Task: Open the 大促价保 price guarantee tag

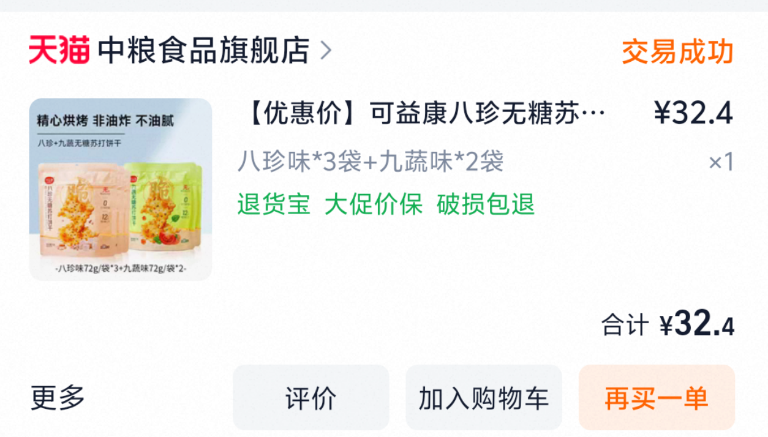Action: pyautogui.click(x=373, y=204)
